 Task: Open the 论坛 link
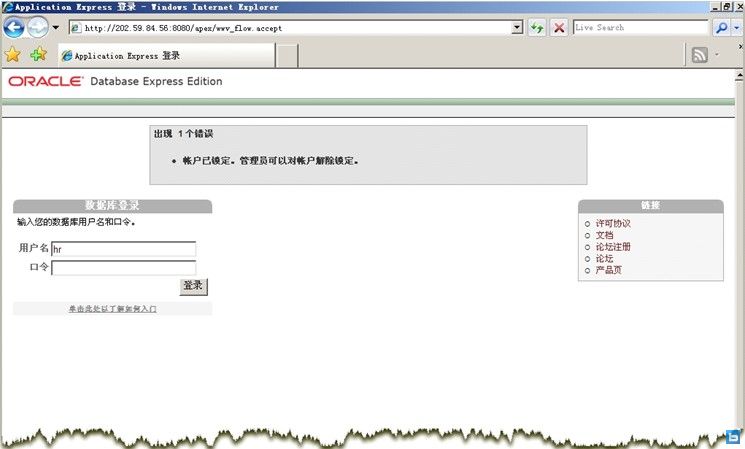(604, 258)
